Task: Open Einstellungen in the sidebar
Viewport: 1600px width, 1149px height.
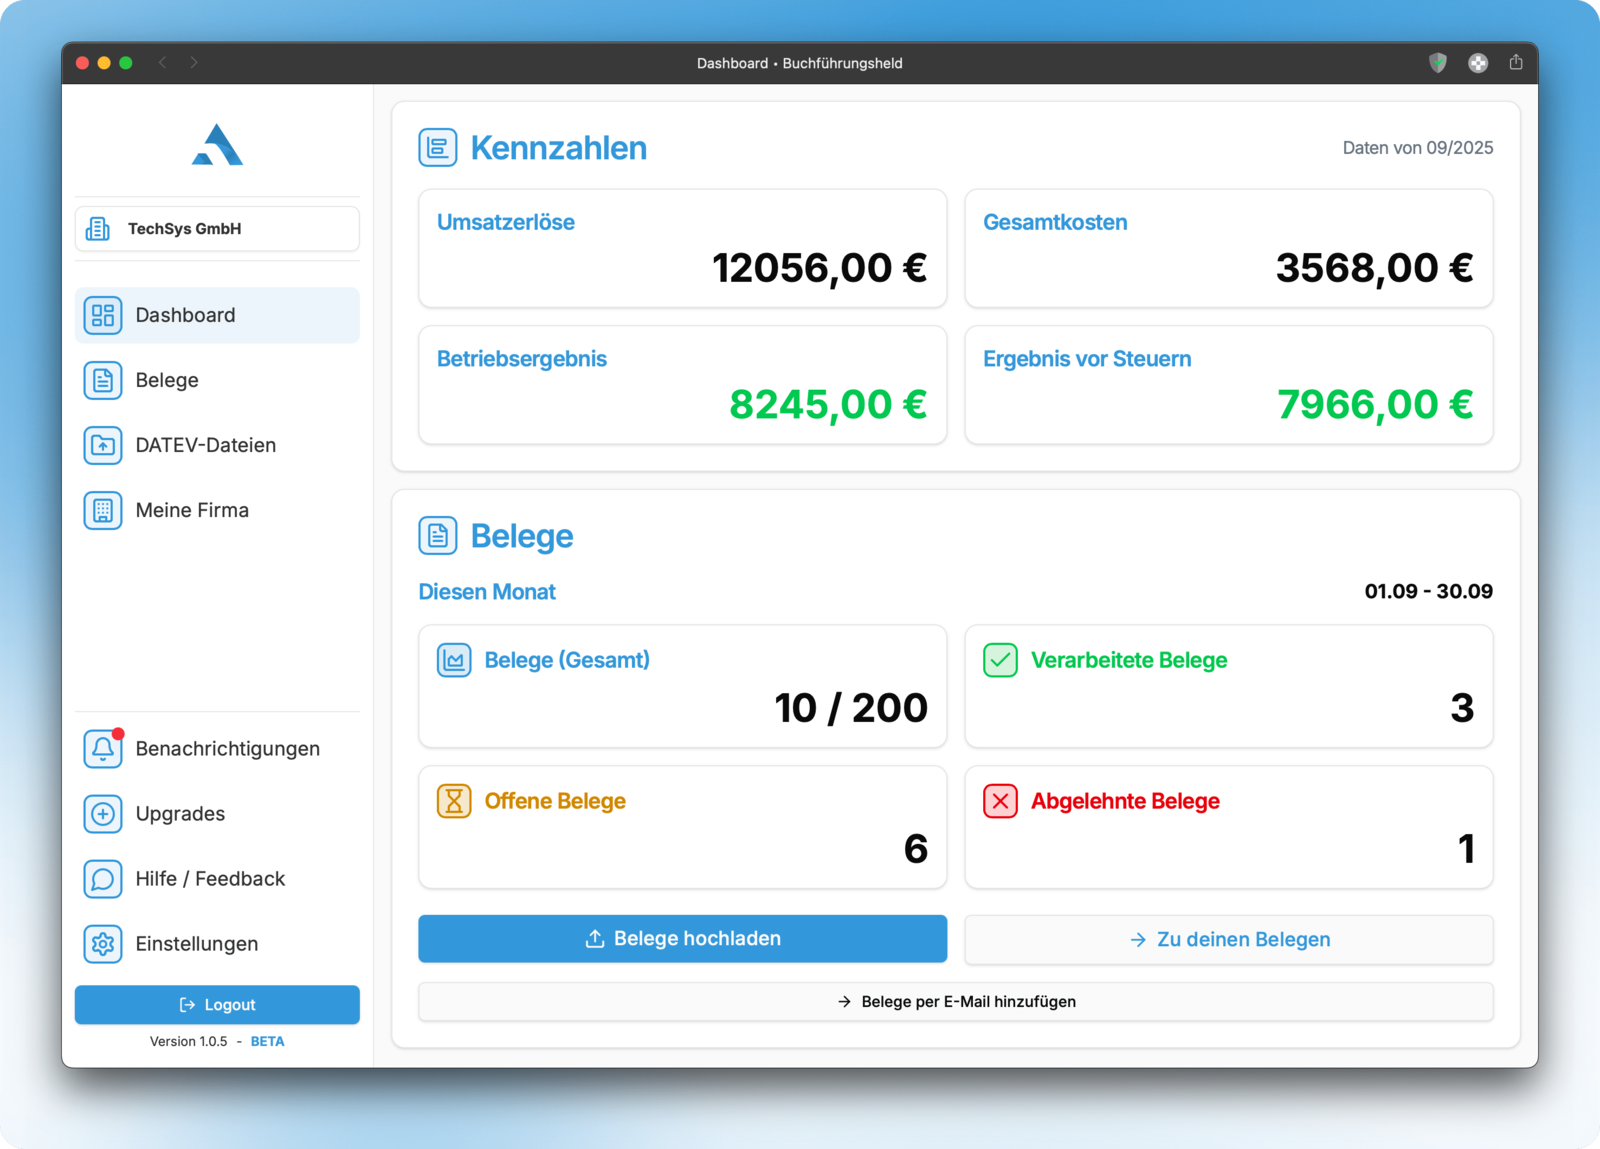Action: click(x=217, y=944)
